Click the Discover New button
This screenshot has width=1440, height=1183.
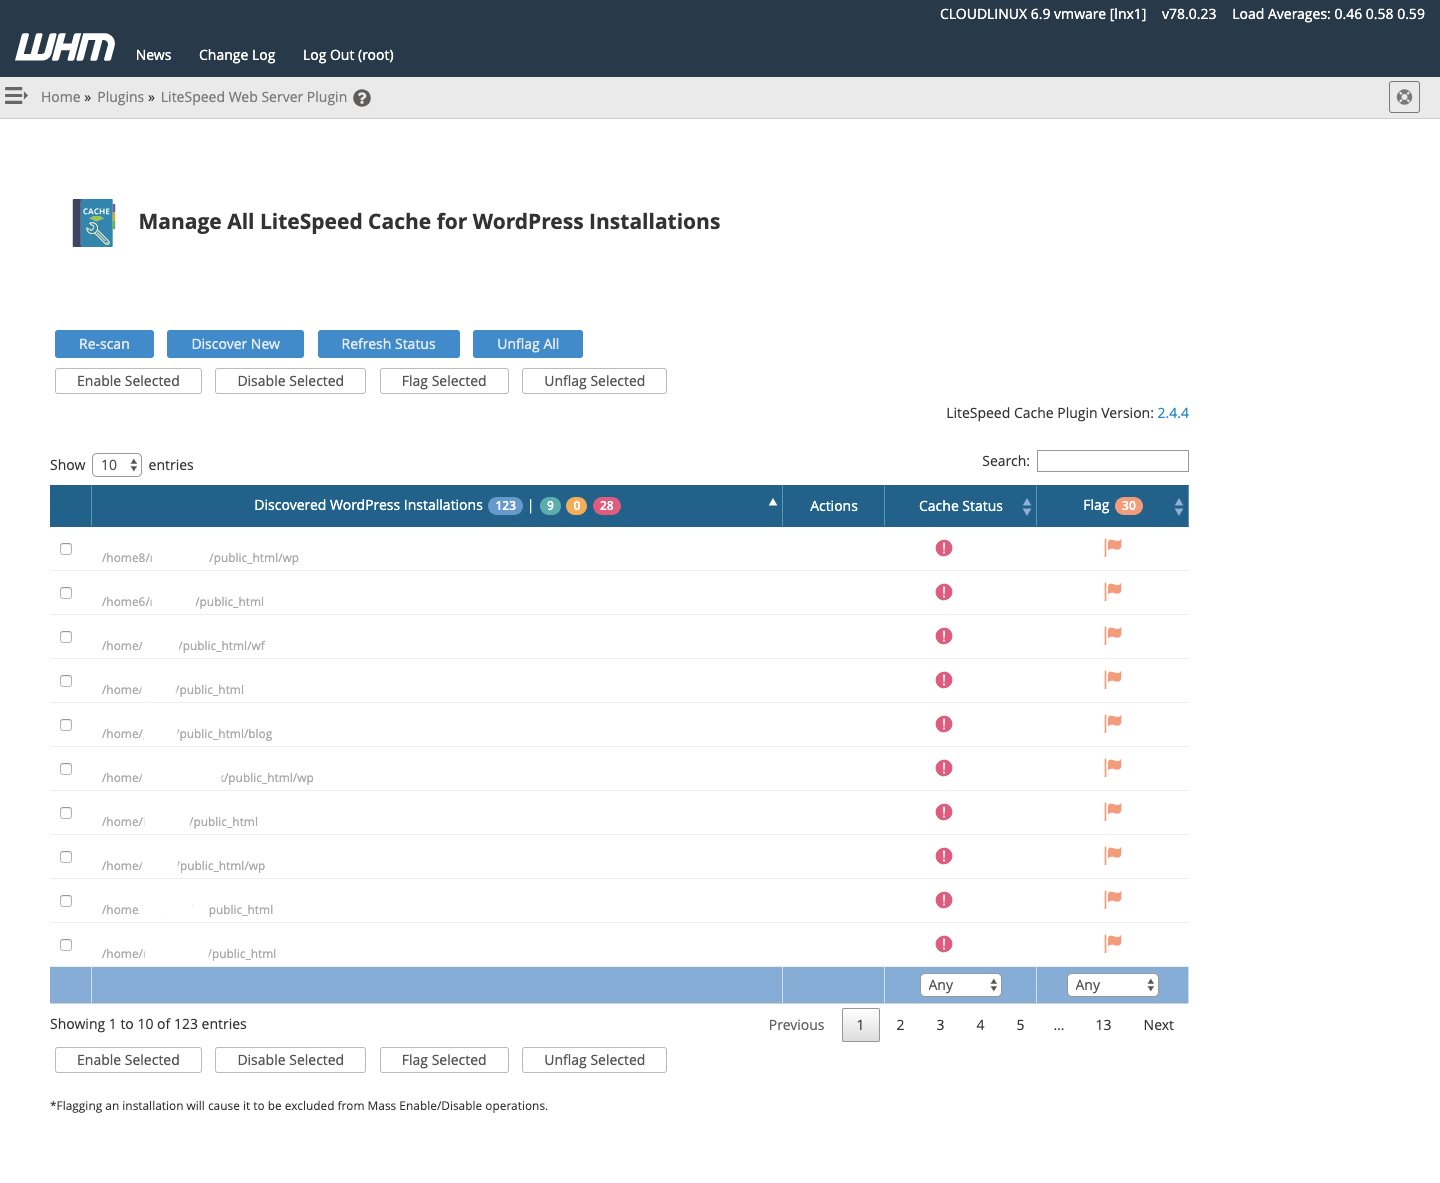click(236, 344)
